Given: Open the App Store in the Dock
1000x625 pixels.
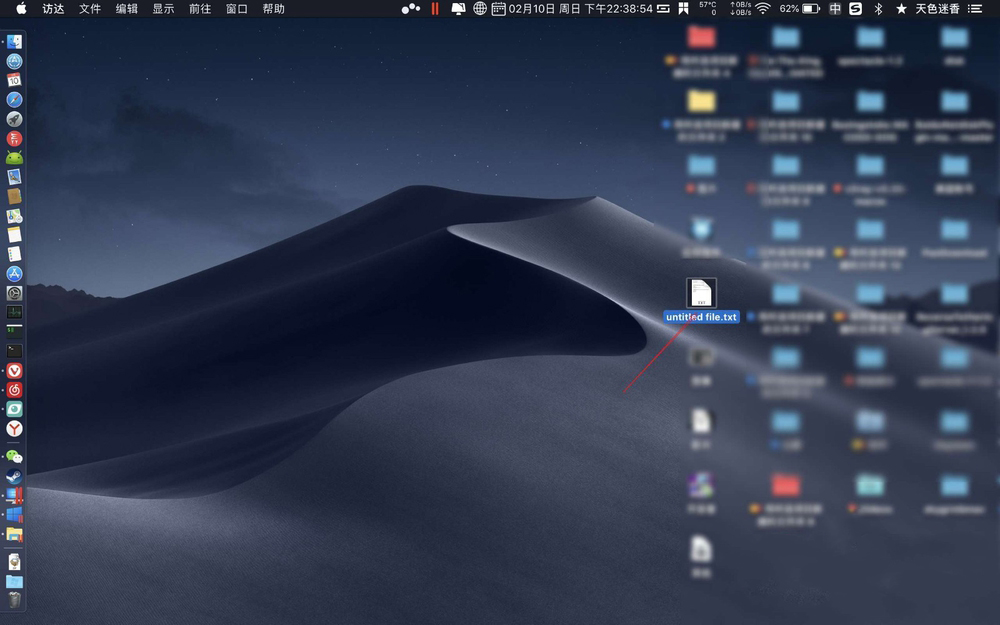Looking at the screenshot, I should coord(14,274).
